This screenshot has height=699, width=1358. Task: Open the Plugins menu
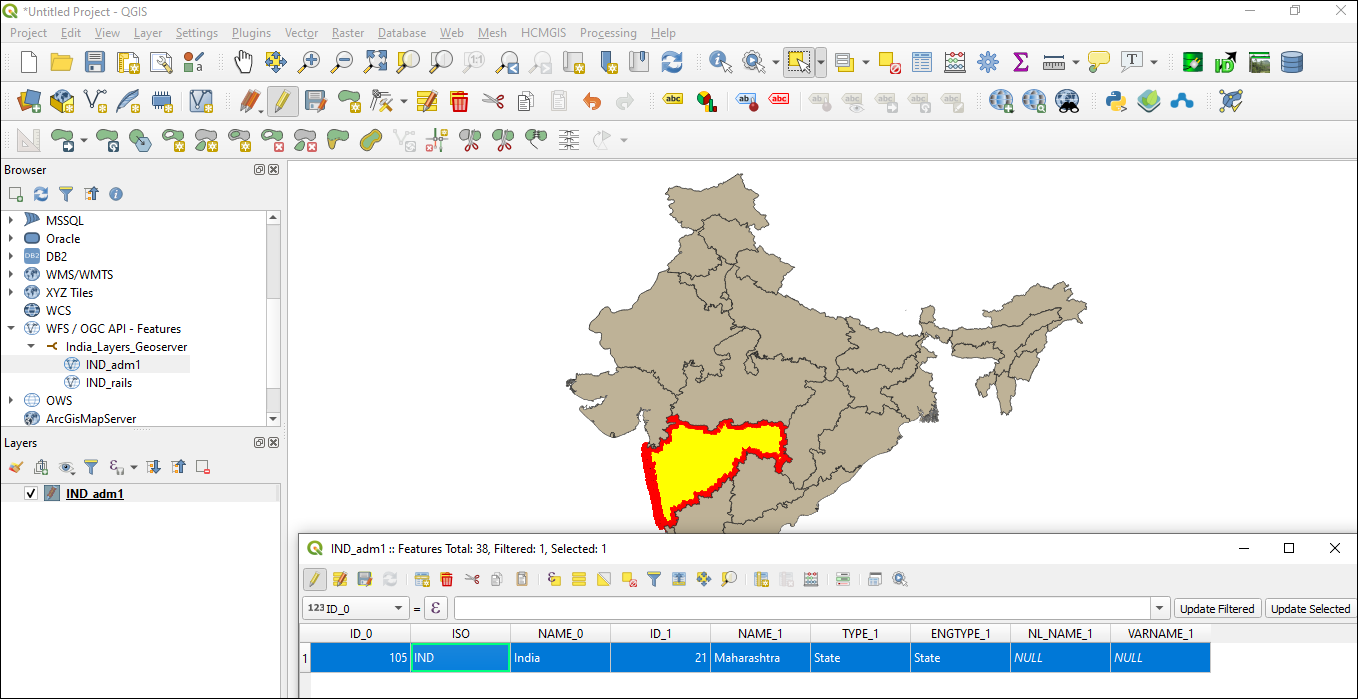coord(251,33)
